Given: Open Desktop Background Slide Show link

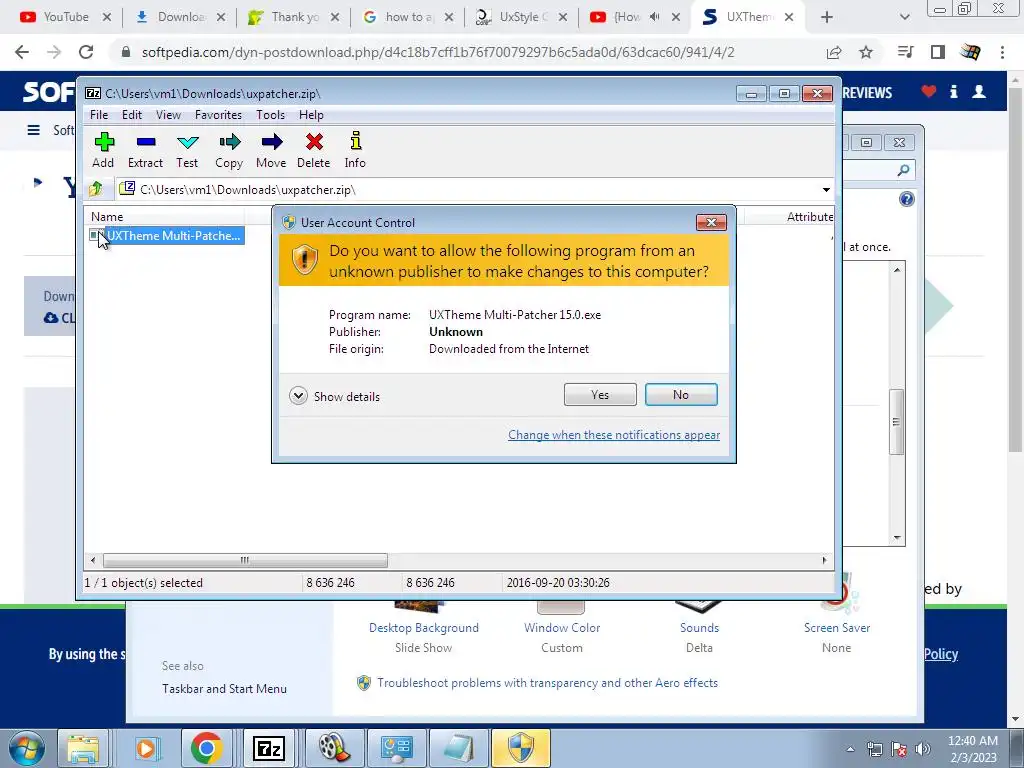Looking at the screenshot, I should [423, 629].
